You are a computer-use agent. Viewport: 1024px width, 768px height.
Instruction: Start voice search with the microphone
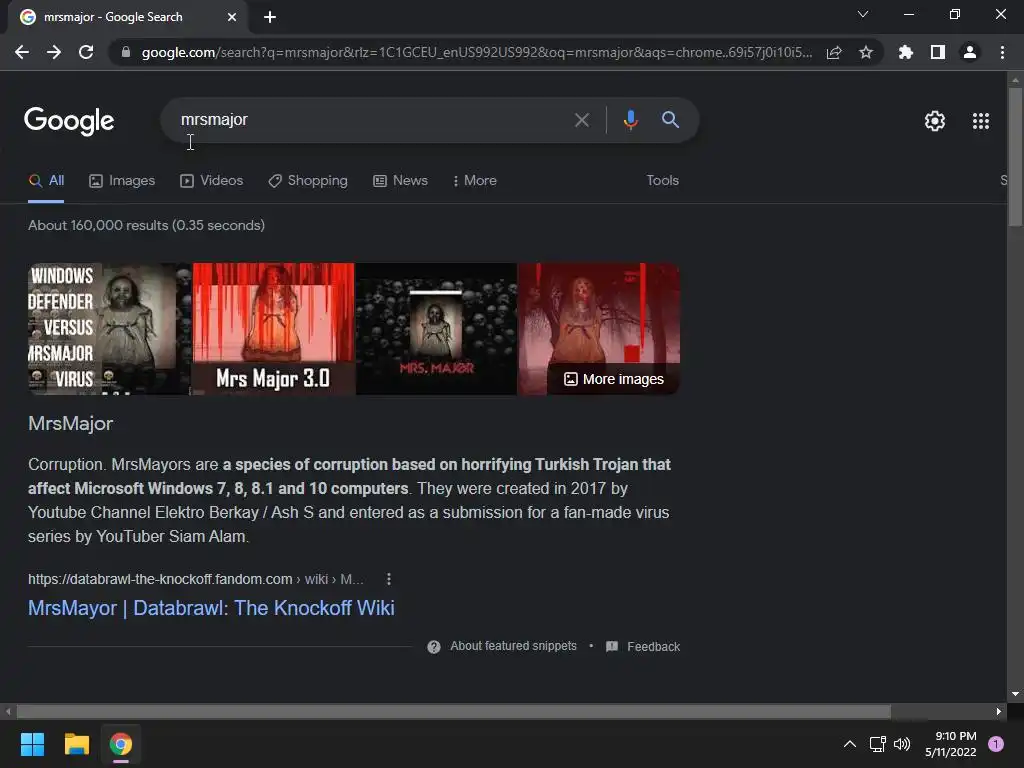tap(630, 120)
